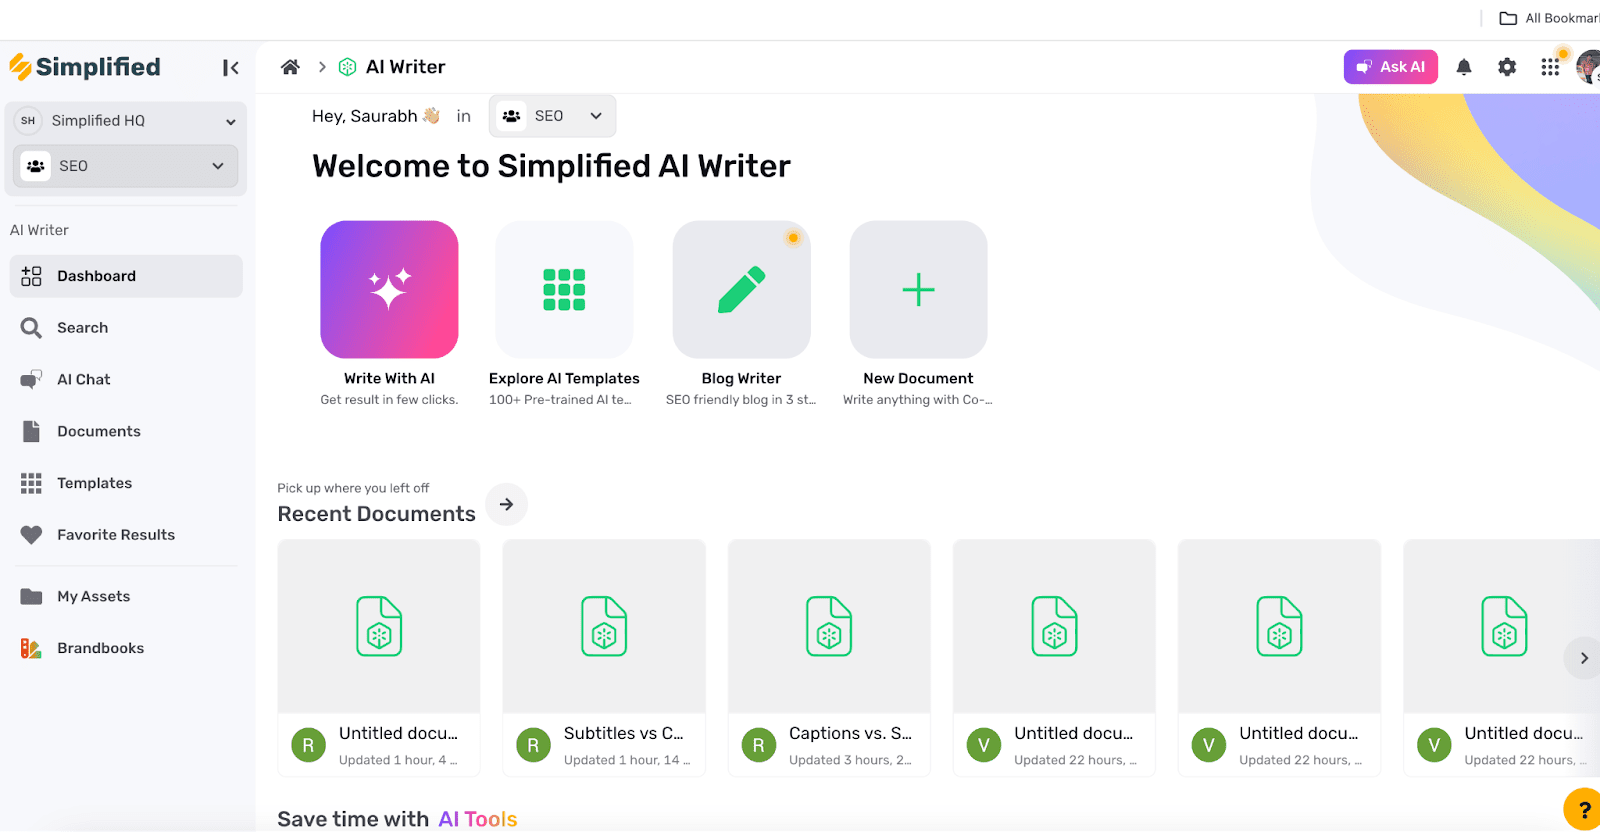The width and height of the screenshot is (1600, 832).
Task: Click the New Document plus tile
Action: pos(918,290)
